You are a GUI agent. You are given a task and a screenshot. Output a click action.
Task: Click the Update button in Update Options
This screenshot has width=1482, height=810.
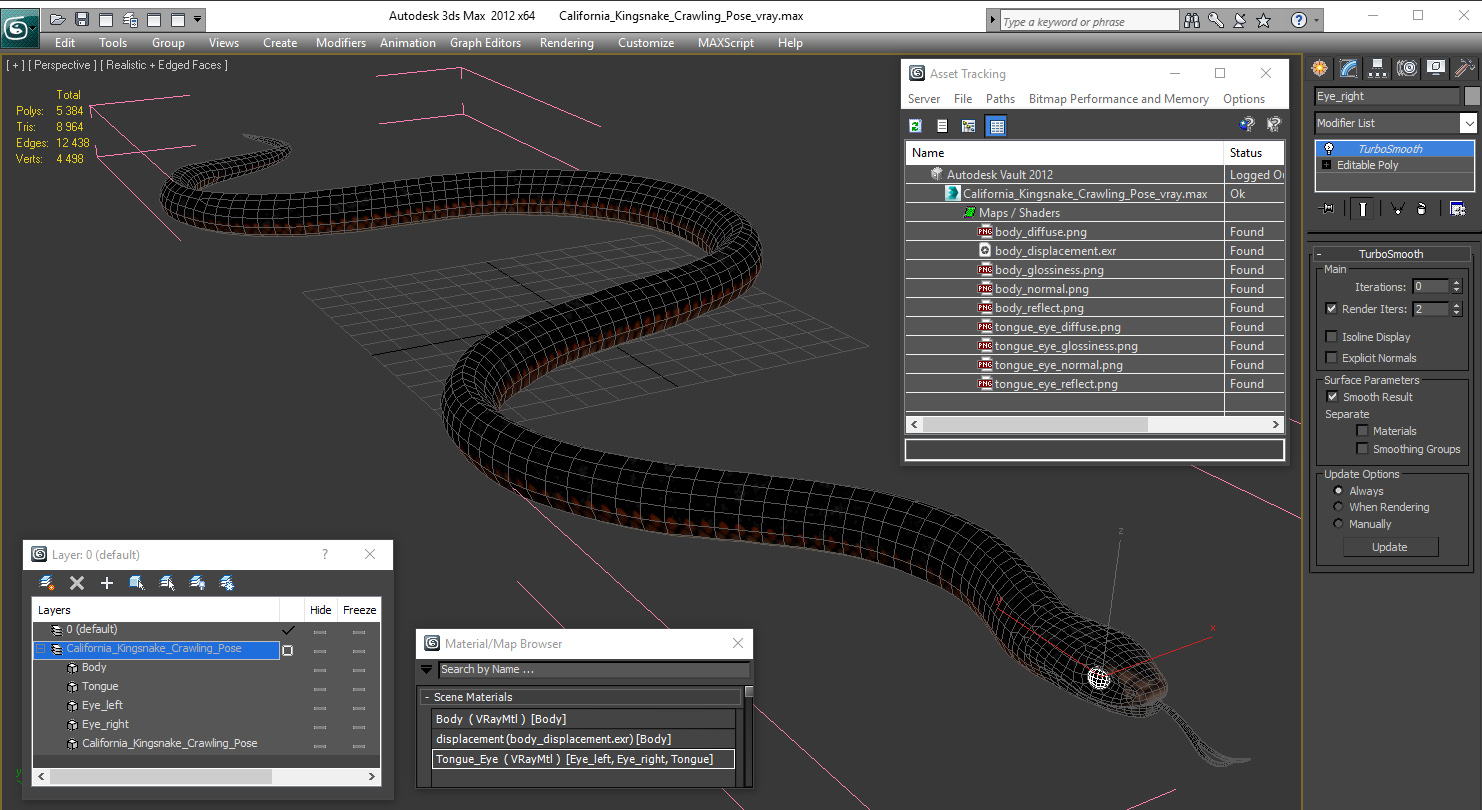pos(1390,547)
